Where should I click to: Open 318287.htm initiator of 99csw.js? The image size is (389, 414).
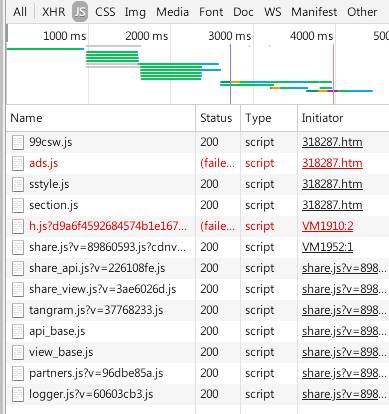tap(332, 142)
